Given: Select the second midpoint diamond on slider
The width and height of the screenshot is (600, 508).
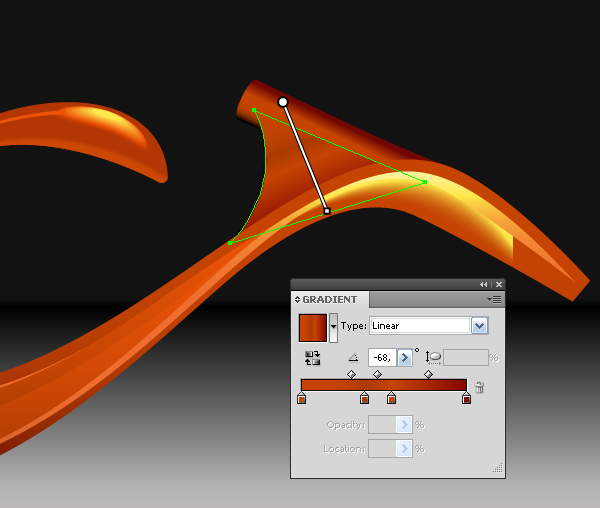Looking at the screenshot, I should pos(377,374).
